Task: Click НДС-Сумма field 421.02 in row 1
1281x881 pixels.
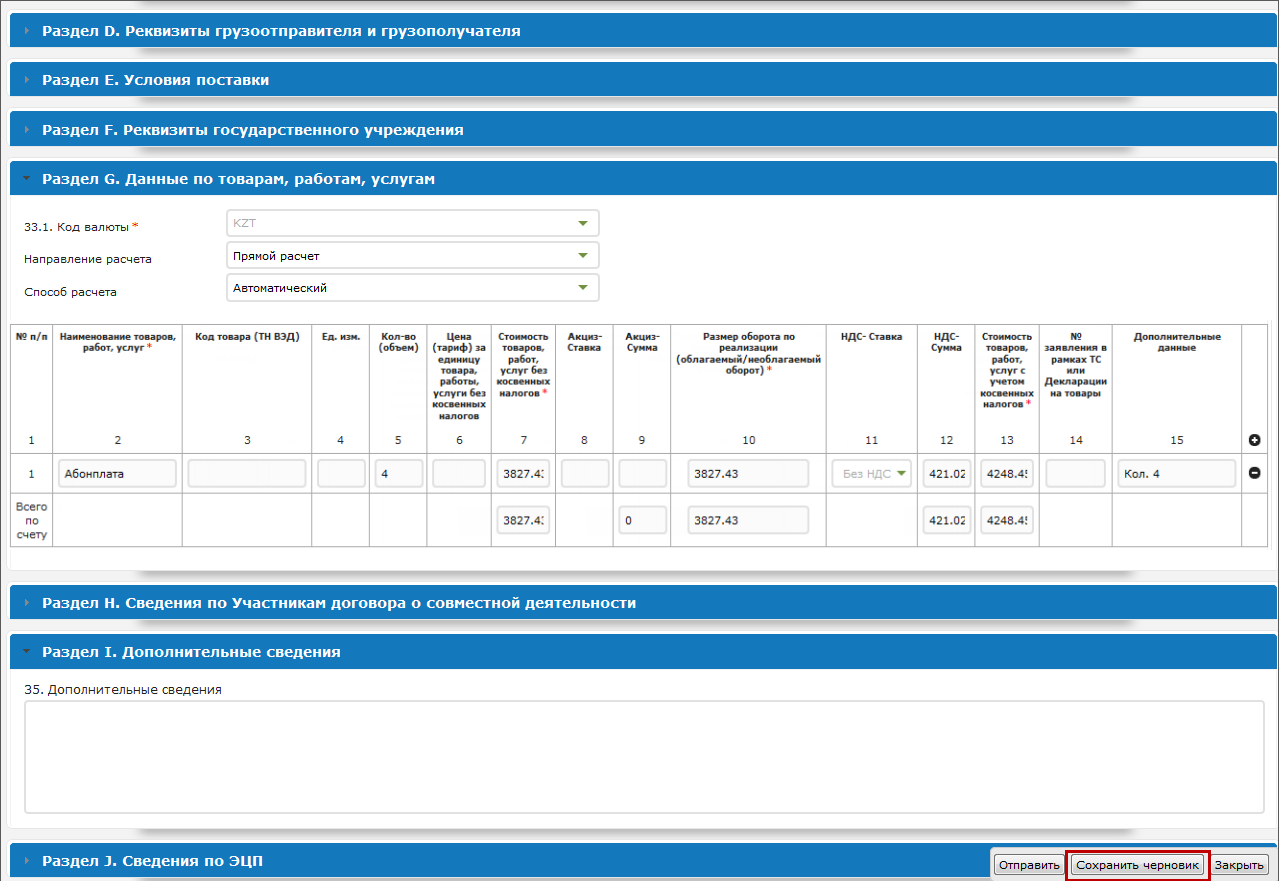Action: 946,473
